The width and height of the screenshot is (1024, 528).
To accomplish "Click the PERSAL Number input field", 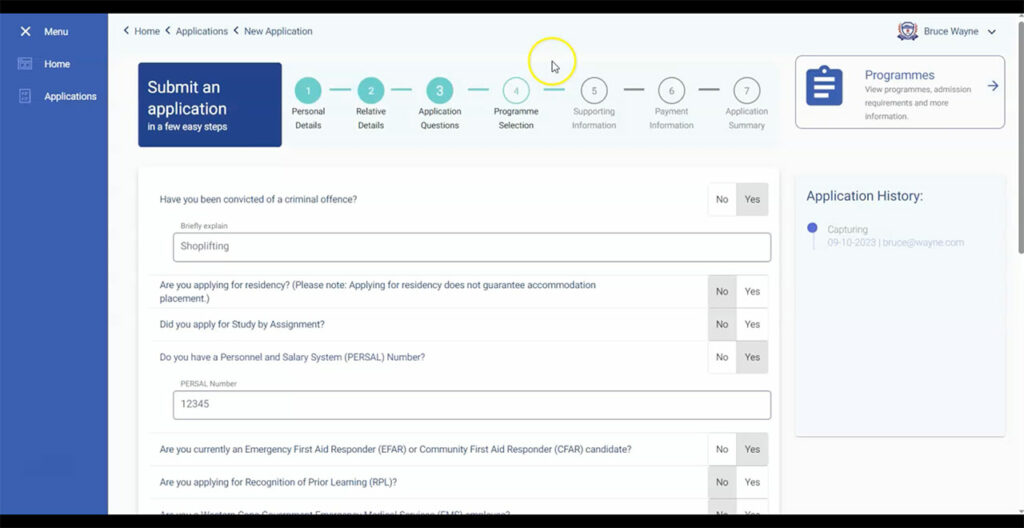I will (x=471, y=405).
